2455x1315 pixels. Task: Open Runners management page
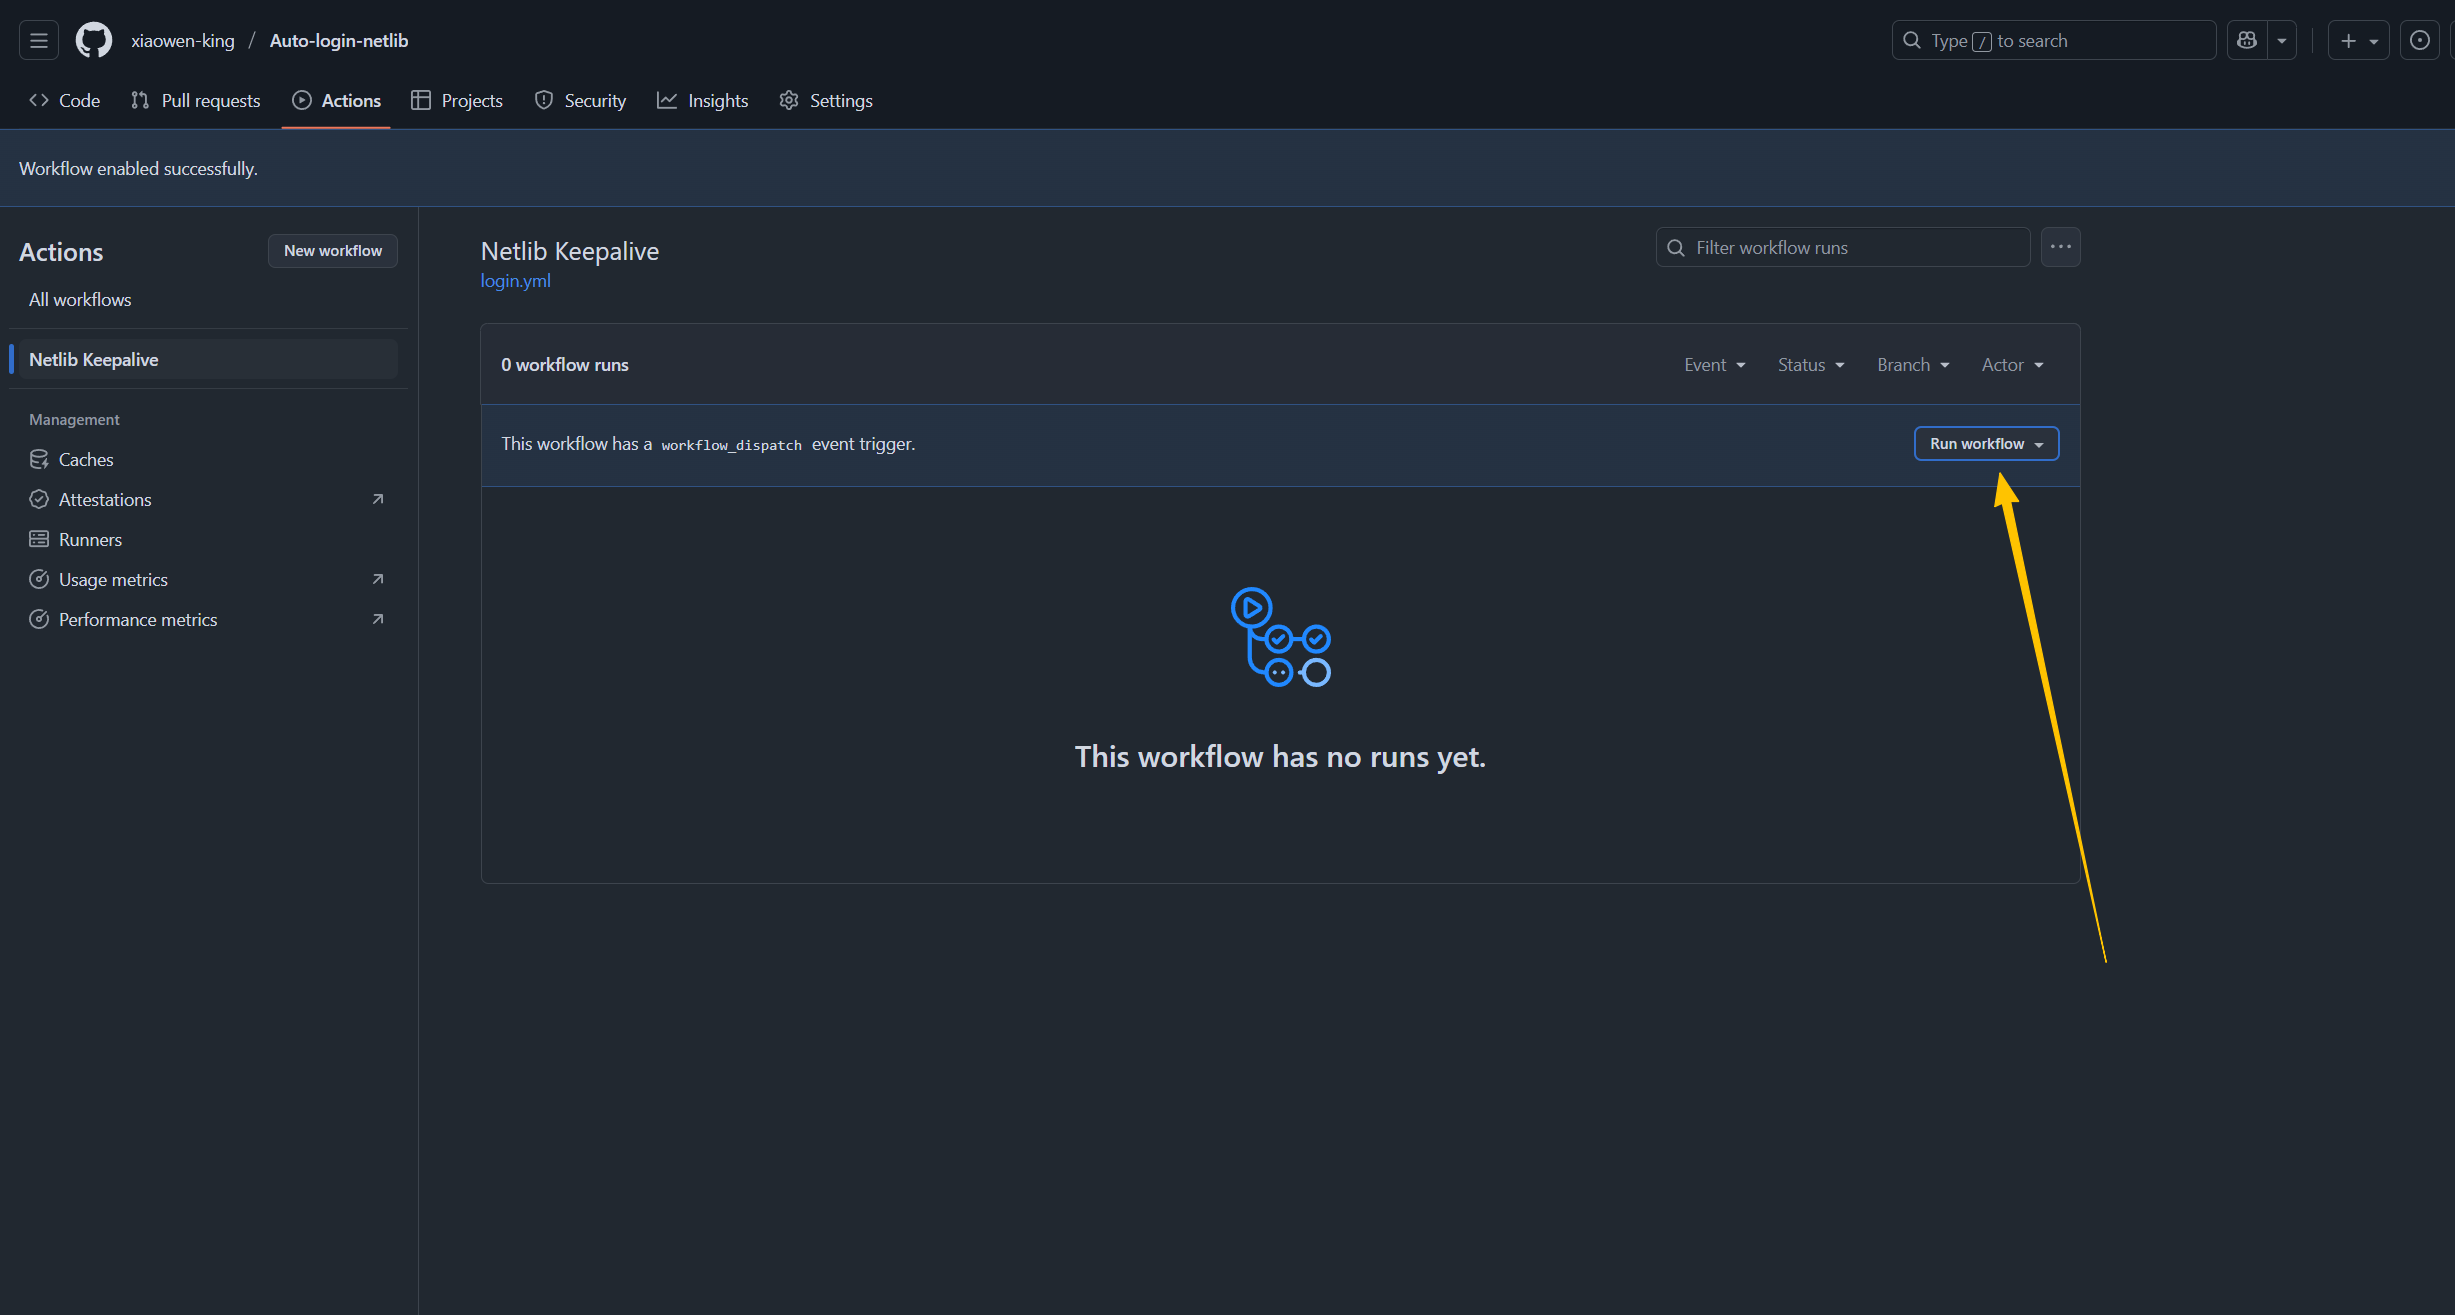tap(90, 539)
